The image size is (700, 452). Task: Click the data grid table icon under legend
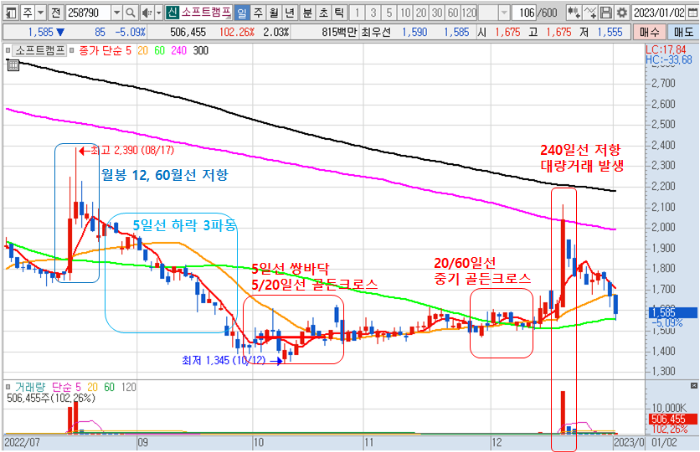[13, 65]
